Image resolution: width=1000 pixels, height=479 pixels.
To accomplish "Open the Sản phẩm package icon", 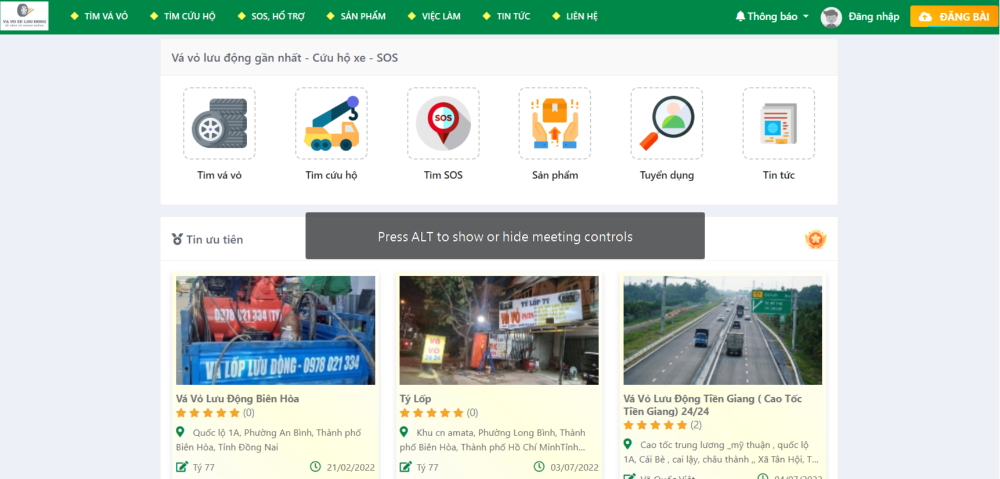I will click(555, 124).
